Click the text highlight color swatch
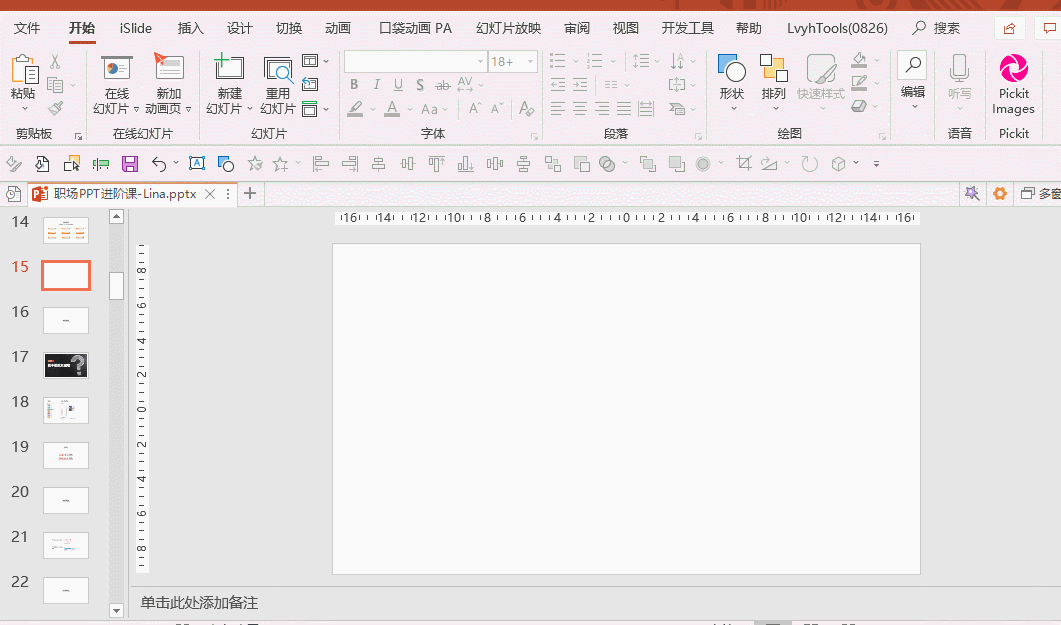1061x625 pixels. [x=355, y=108]
